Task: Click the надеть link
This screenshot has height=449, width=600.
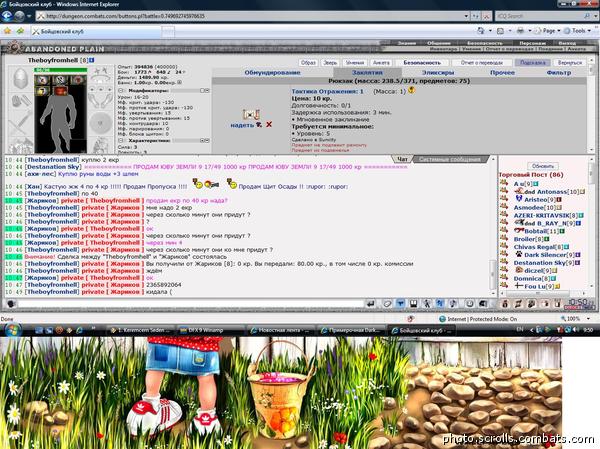Action: 242,125
